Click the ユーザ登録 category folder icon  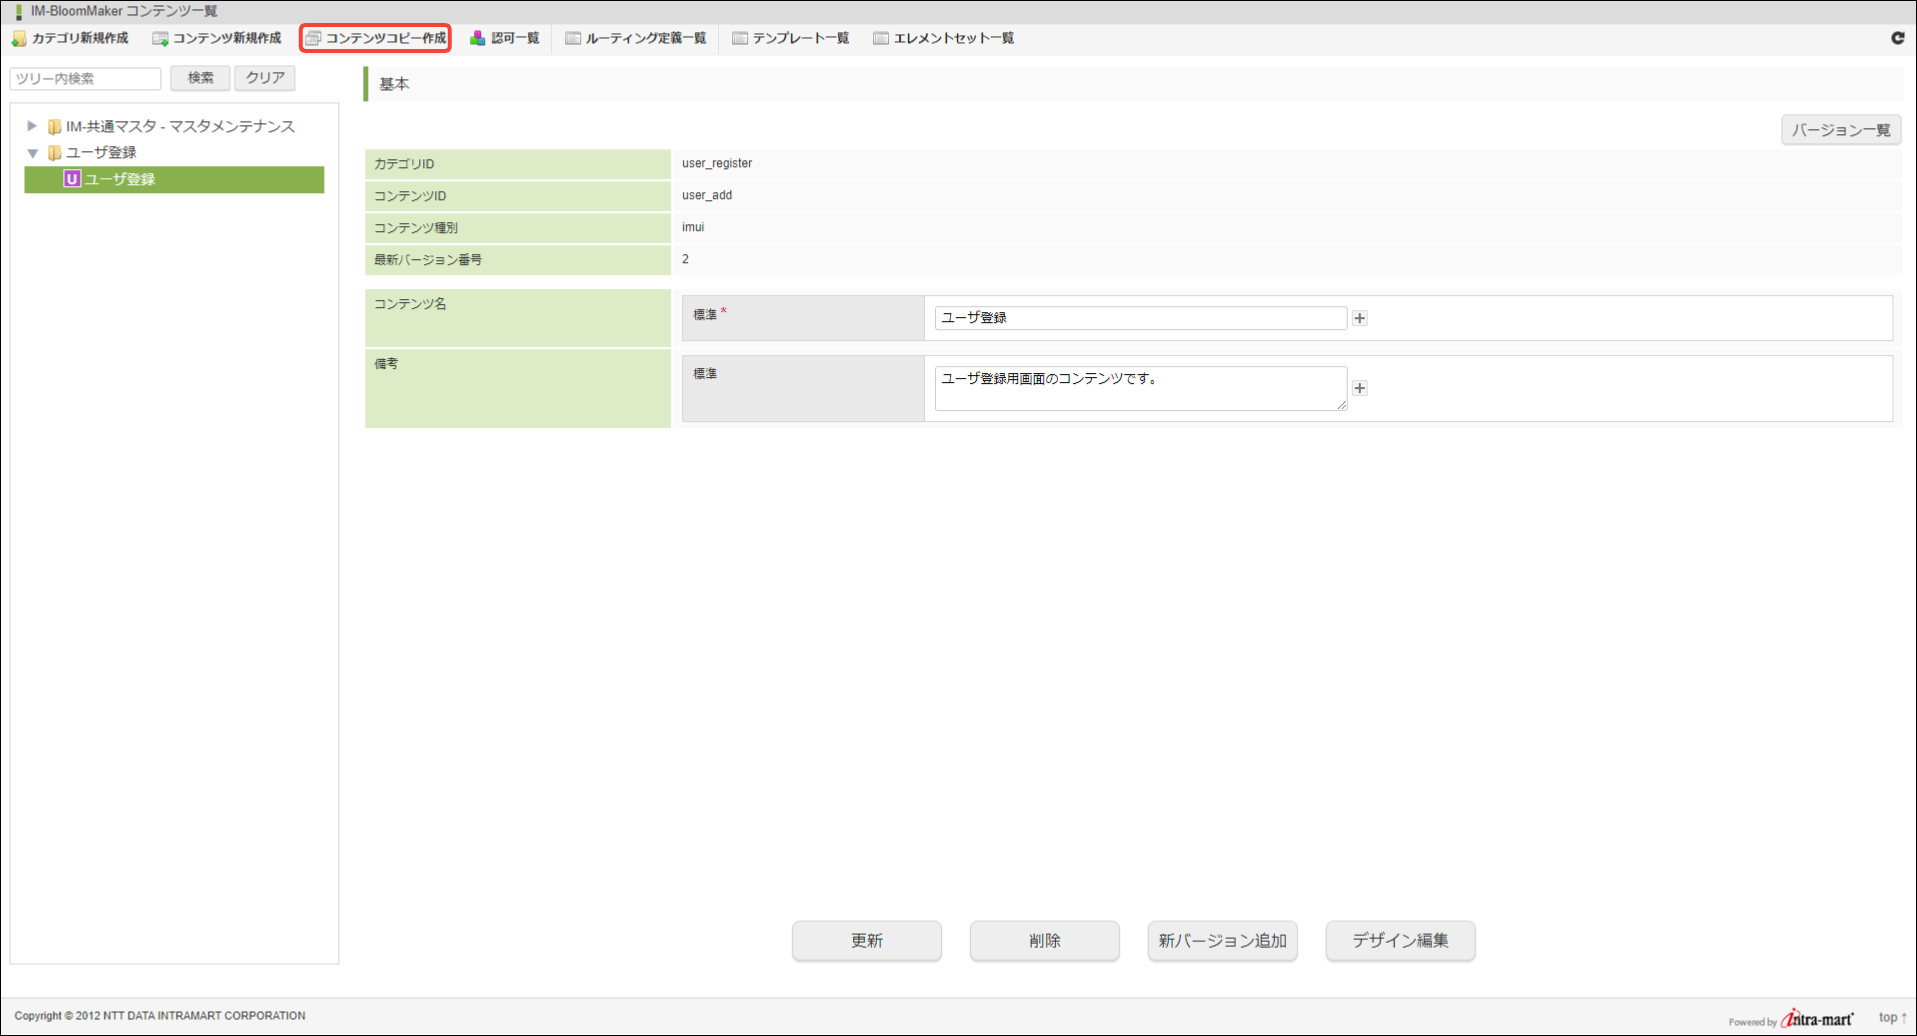click(x=55, y=153)
